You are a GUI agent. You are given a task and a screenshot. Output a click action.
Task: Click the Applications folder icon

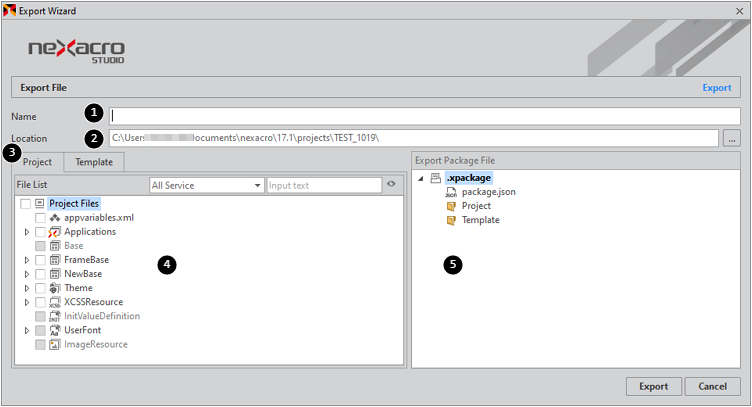[x=55, y=232]
